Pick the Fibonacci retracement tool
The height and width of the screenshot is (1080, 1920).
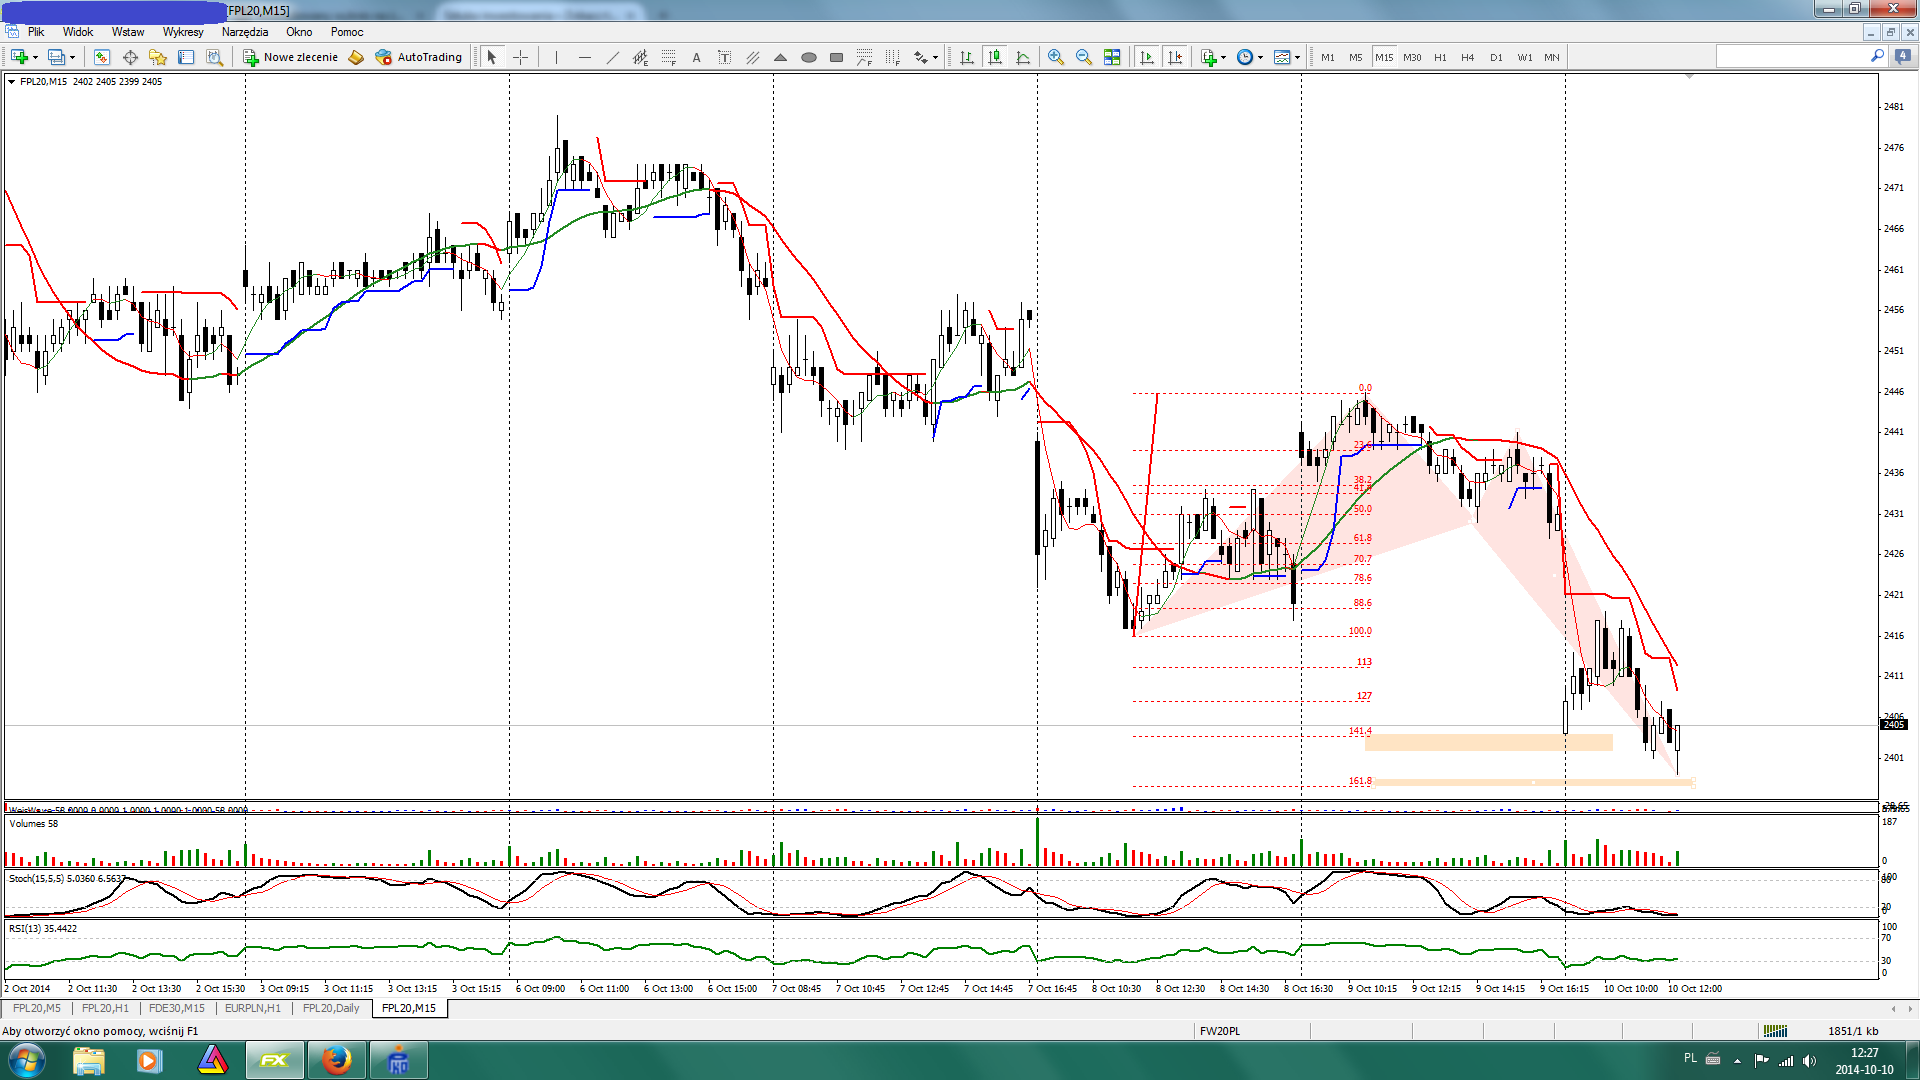pos(669,57)
